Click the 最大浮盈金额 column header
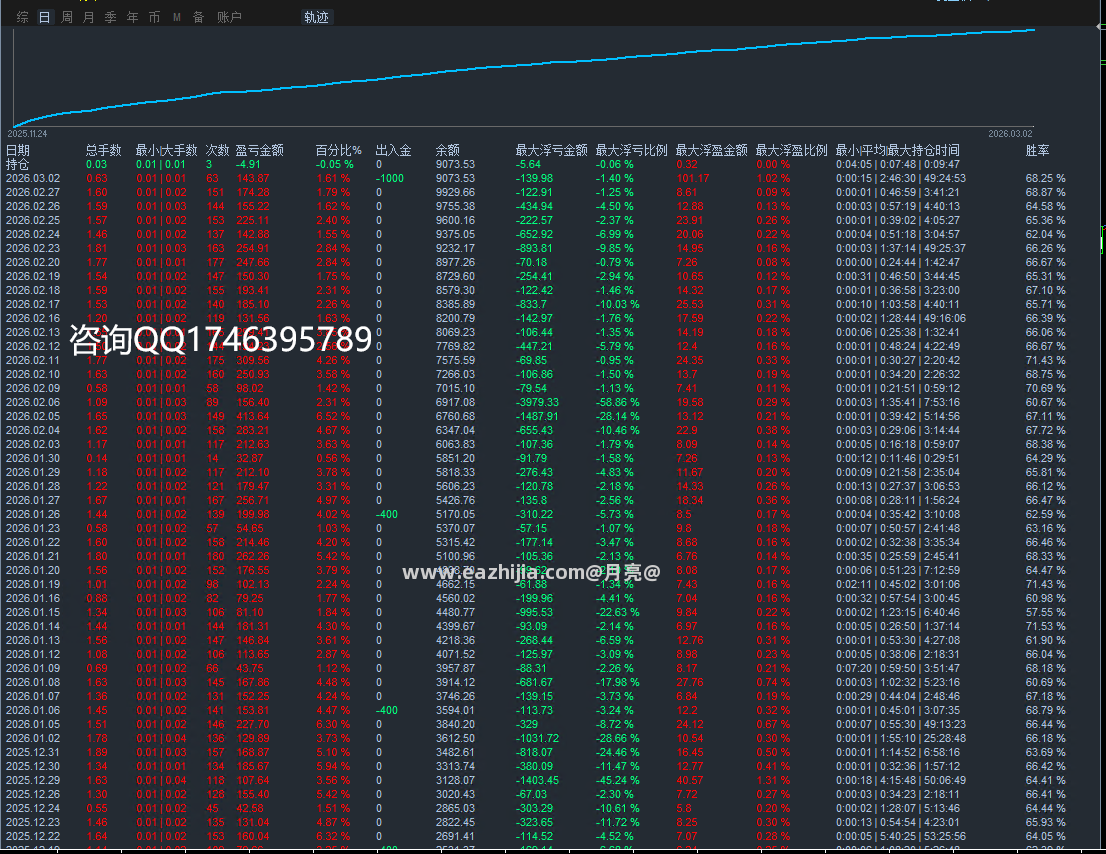 [x=712, y=150]
